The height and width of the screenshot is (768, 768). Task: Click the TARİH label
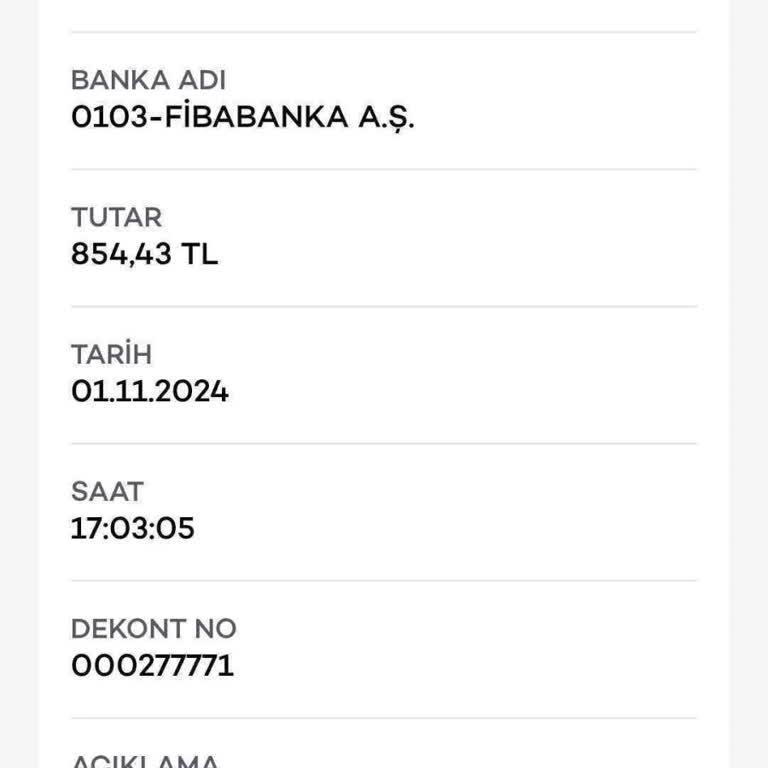pyautogui.click(x=112, y=354)
